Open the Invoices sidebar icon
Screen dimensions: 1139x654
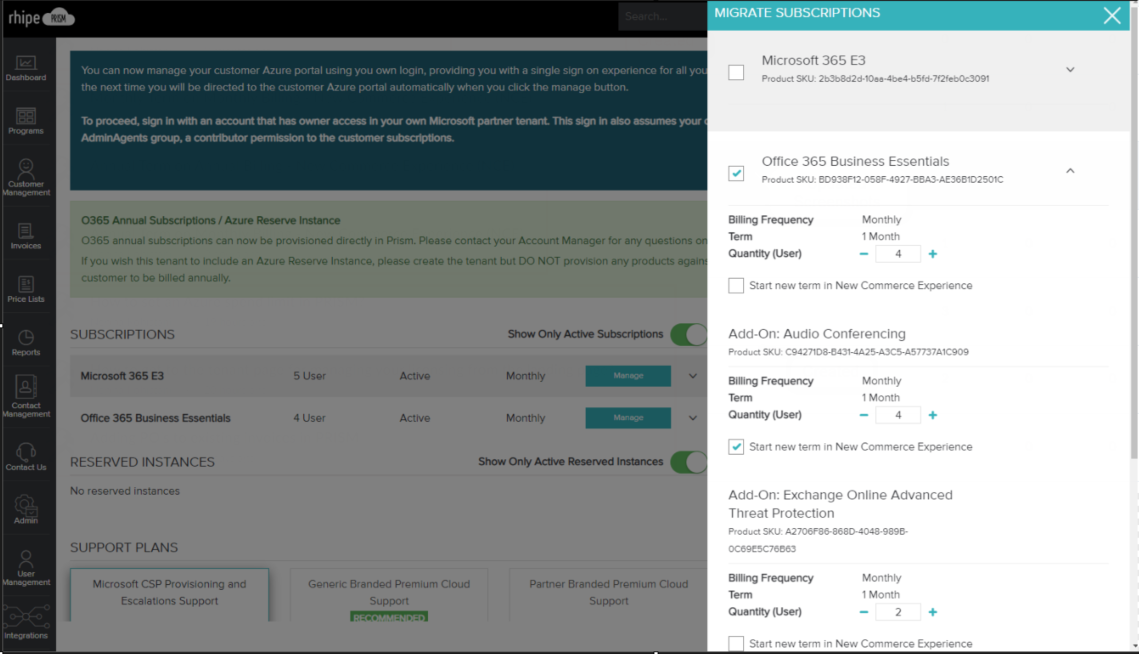(x=26, y=236)
